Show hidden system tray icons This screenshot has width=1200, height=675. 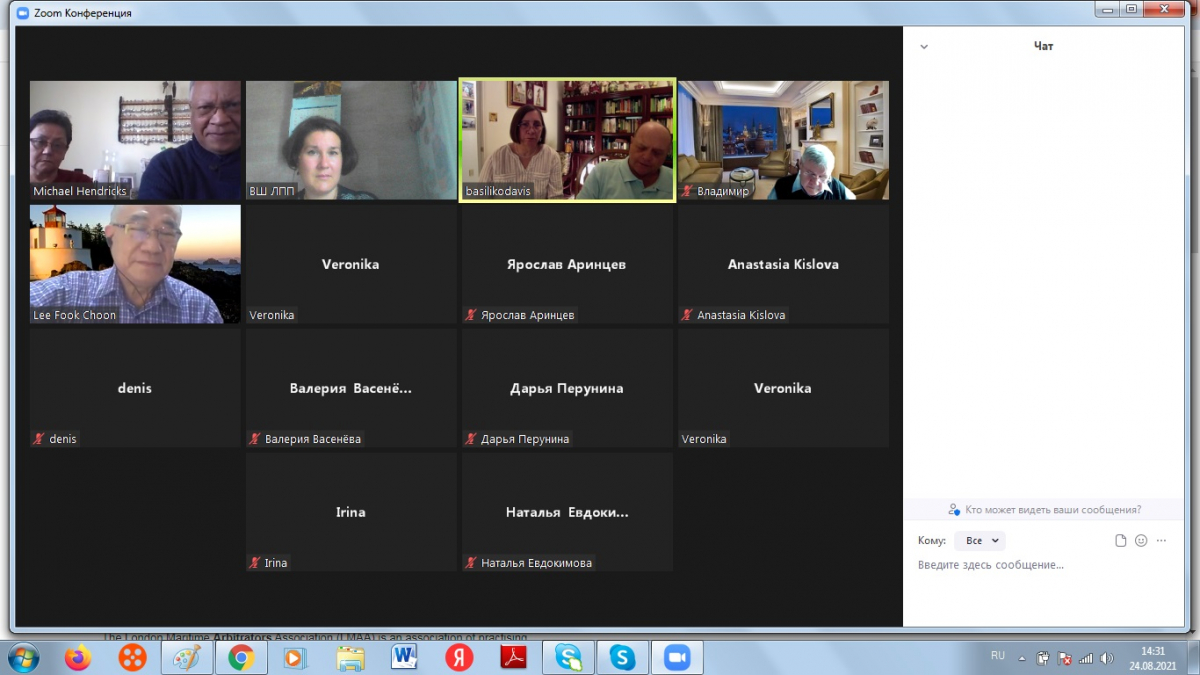[x=1022, y=658]
